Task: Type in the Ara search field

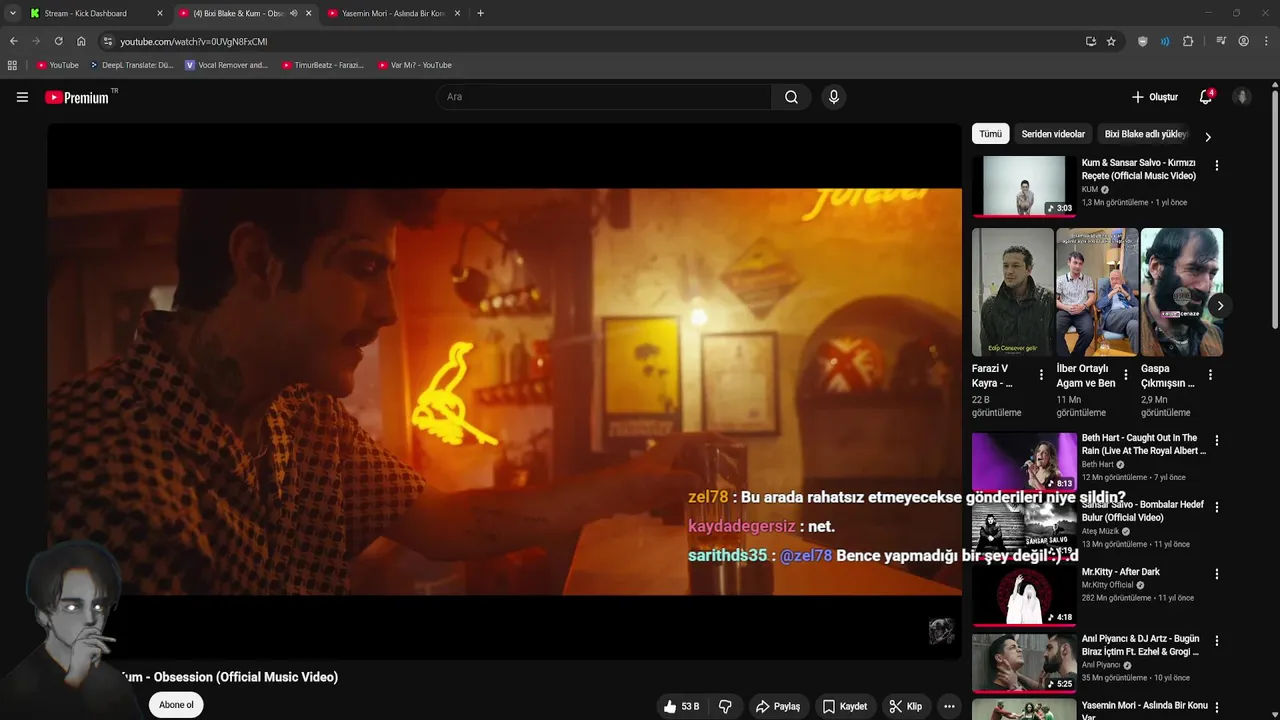Action: coord(604,97)
